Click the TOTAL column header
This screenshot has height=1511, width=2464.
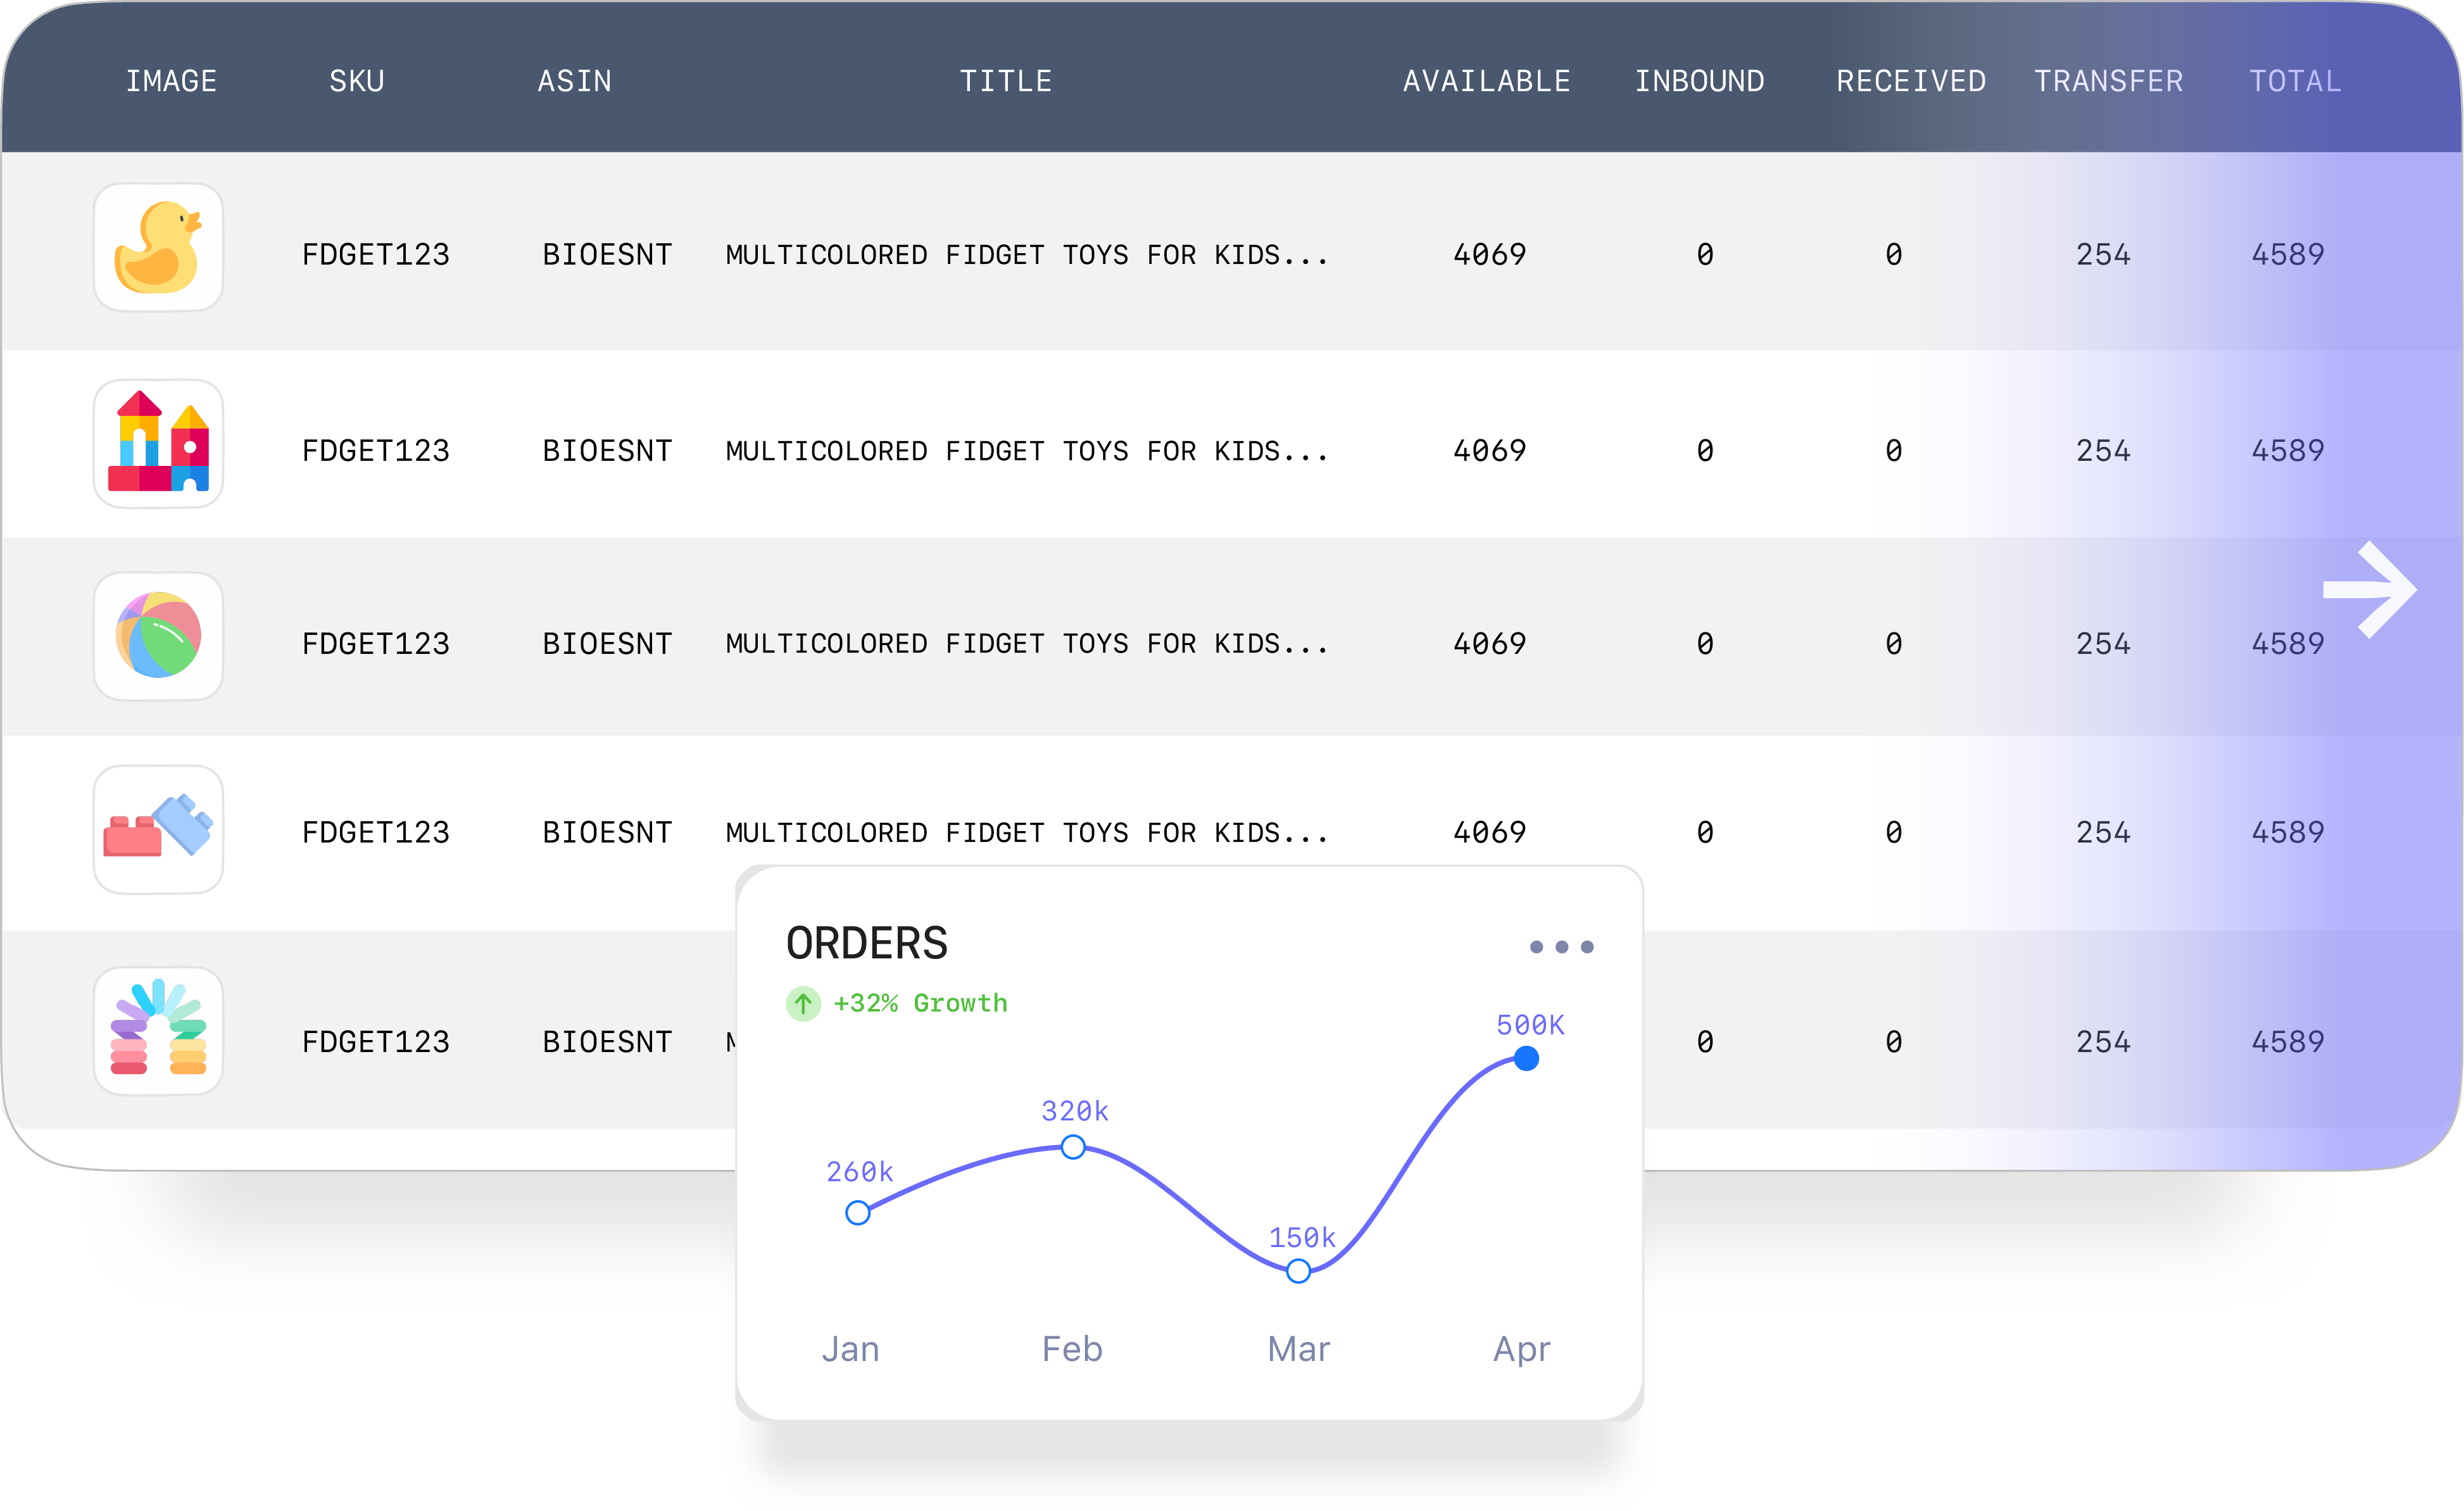[2295, 81]
